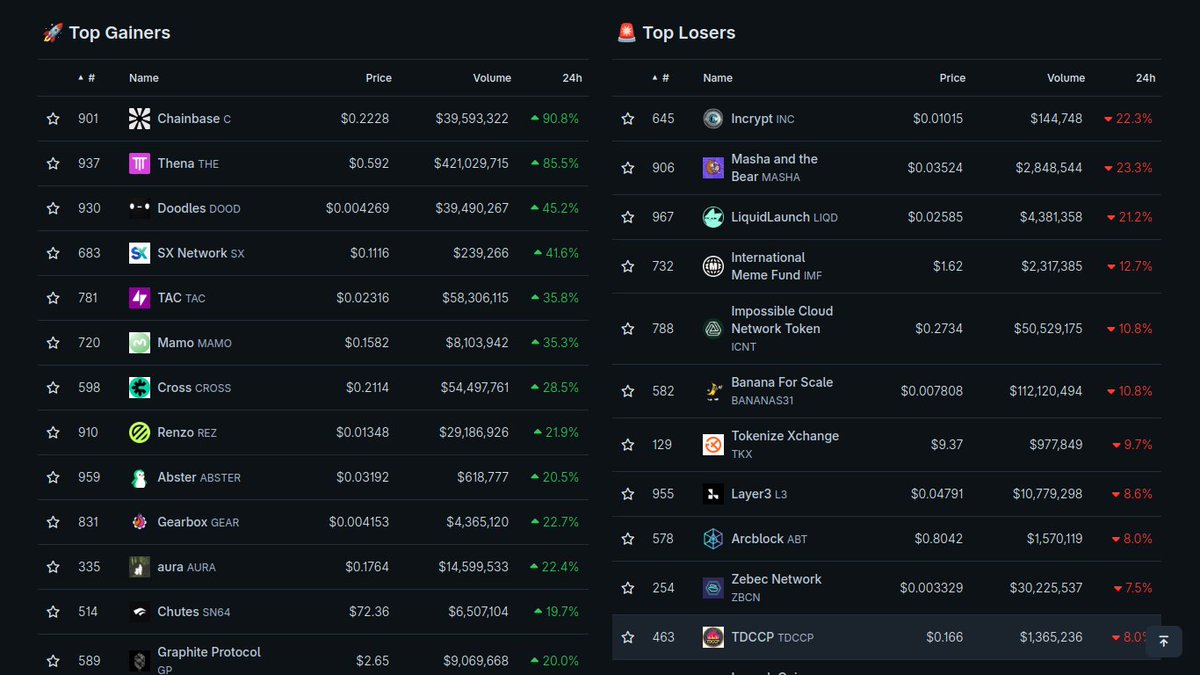The image size is (1200, 675).
Task: Click Tokenize Xchange price $9.37
Action: pyautogui.click(x=946, y=445)
